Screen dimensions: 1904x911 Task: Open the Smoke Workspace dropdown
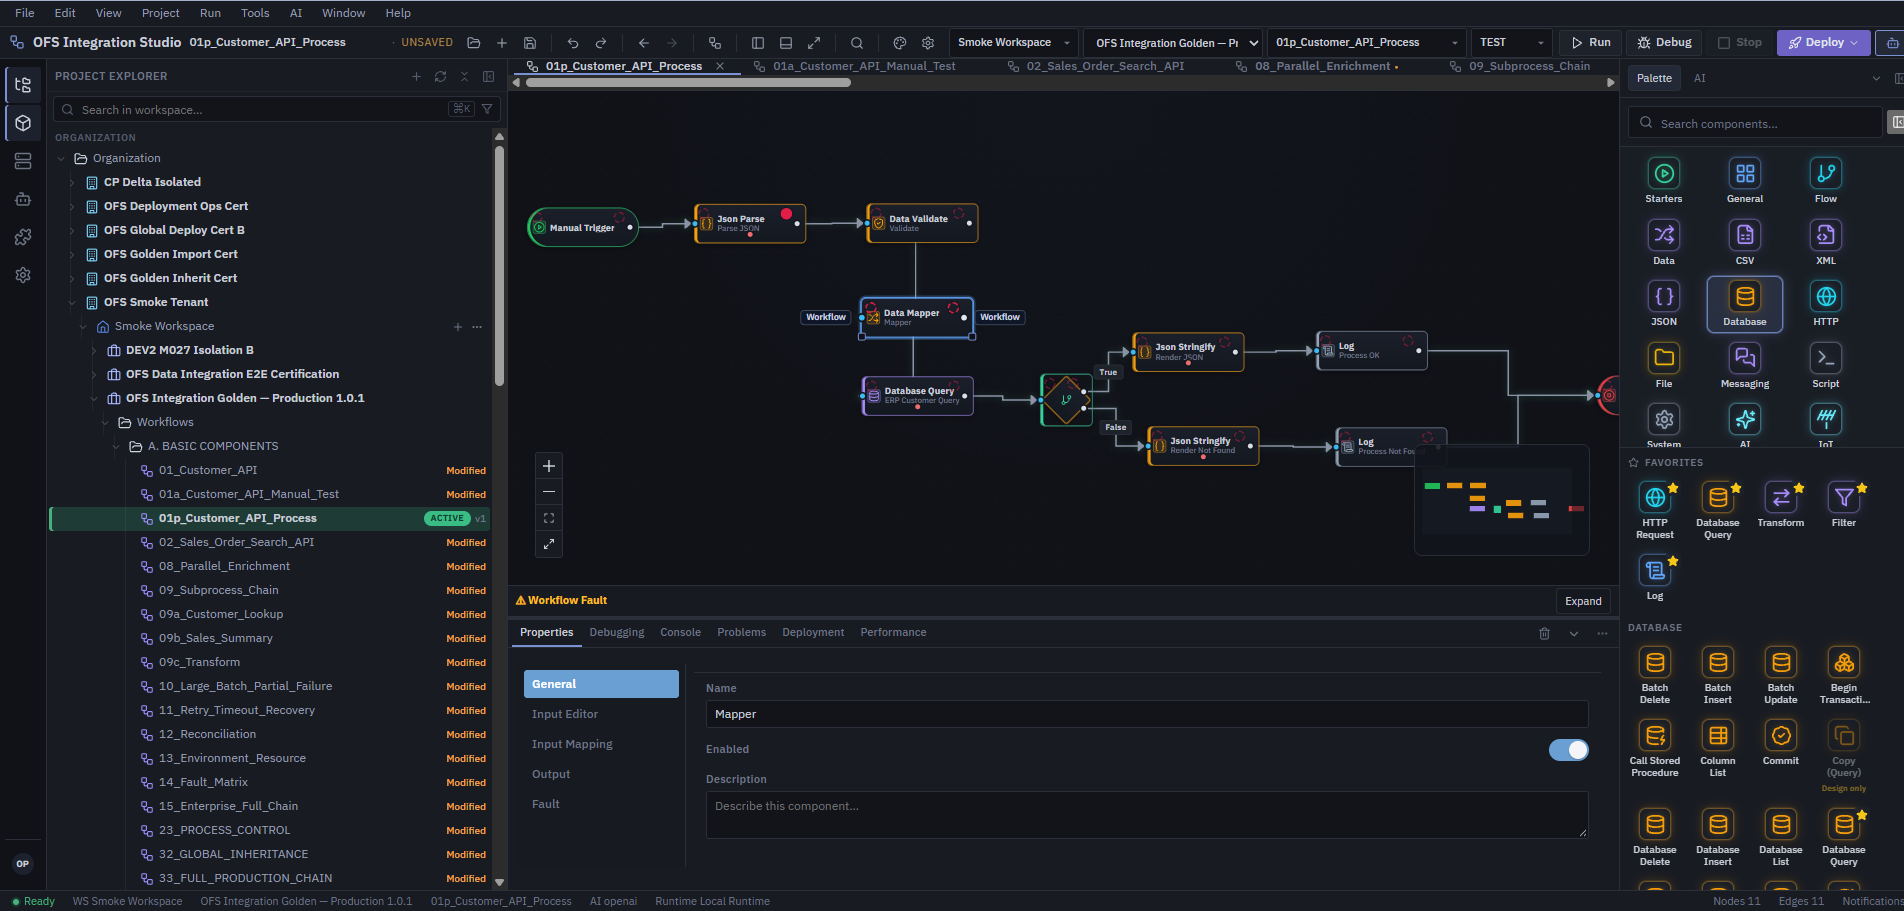pos(1014,43)
